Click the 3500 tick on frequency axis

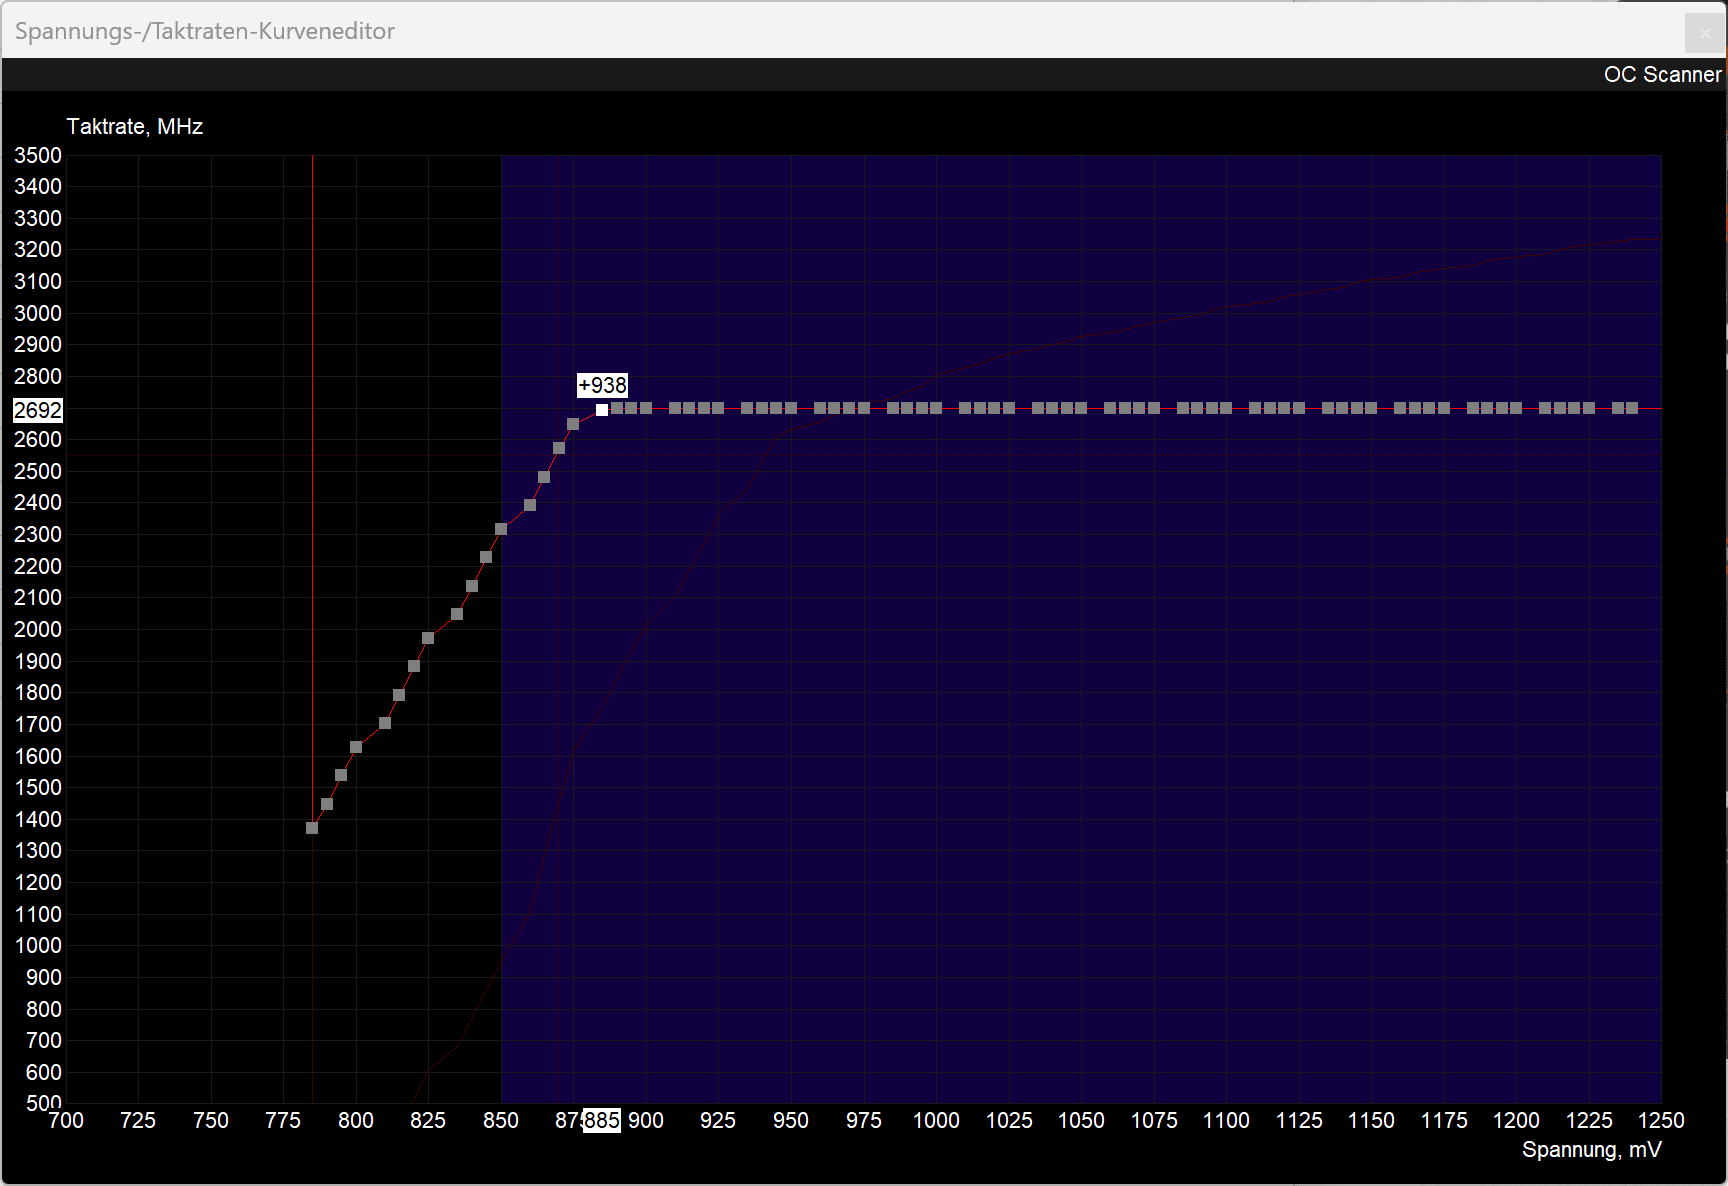tap(38, 155)
